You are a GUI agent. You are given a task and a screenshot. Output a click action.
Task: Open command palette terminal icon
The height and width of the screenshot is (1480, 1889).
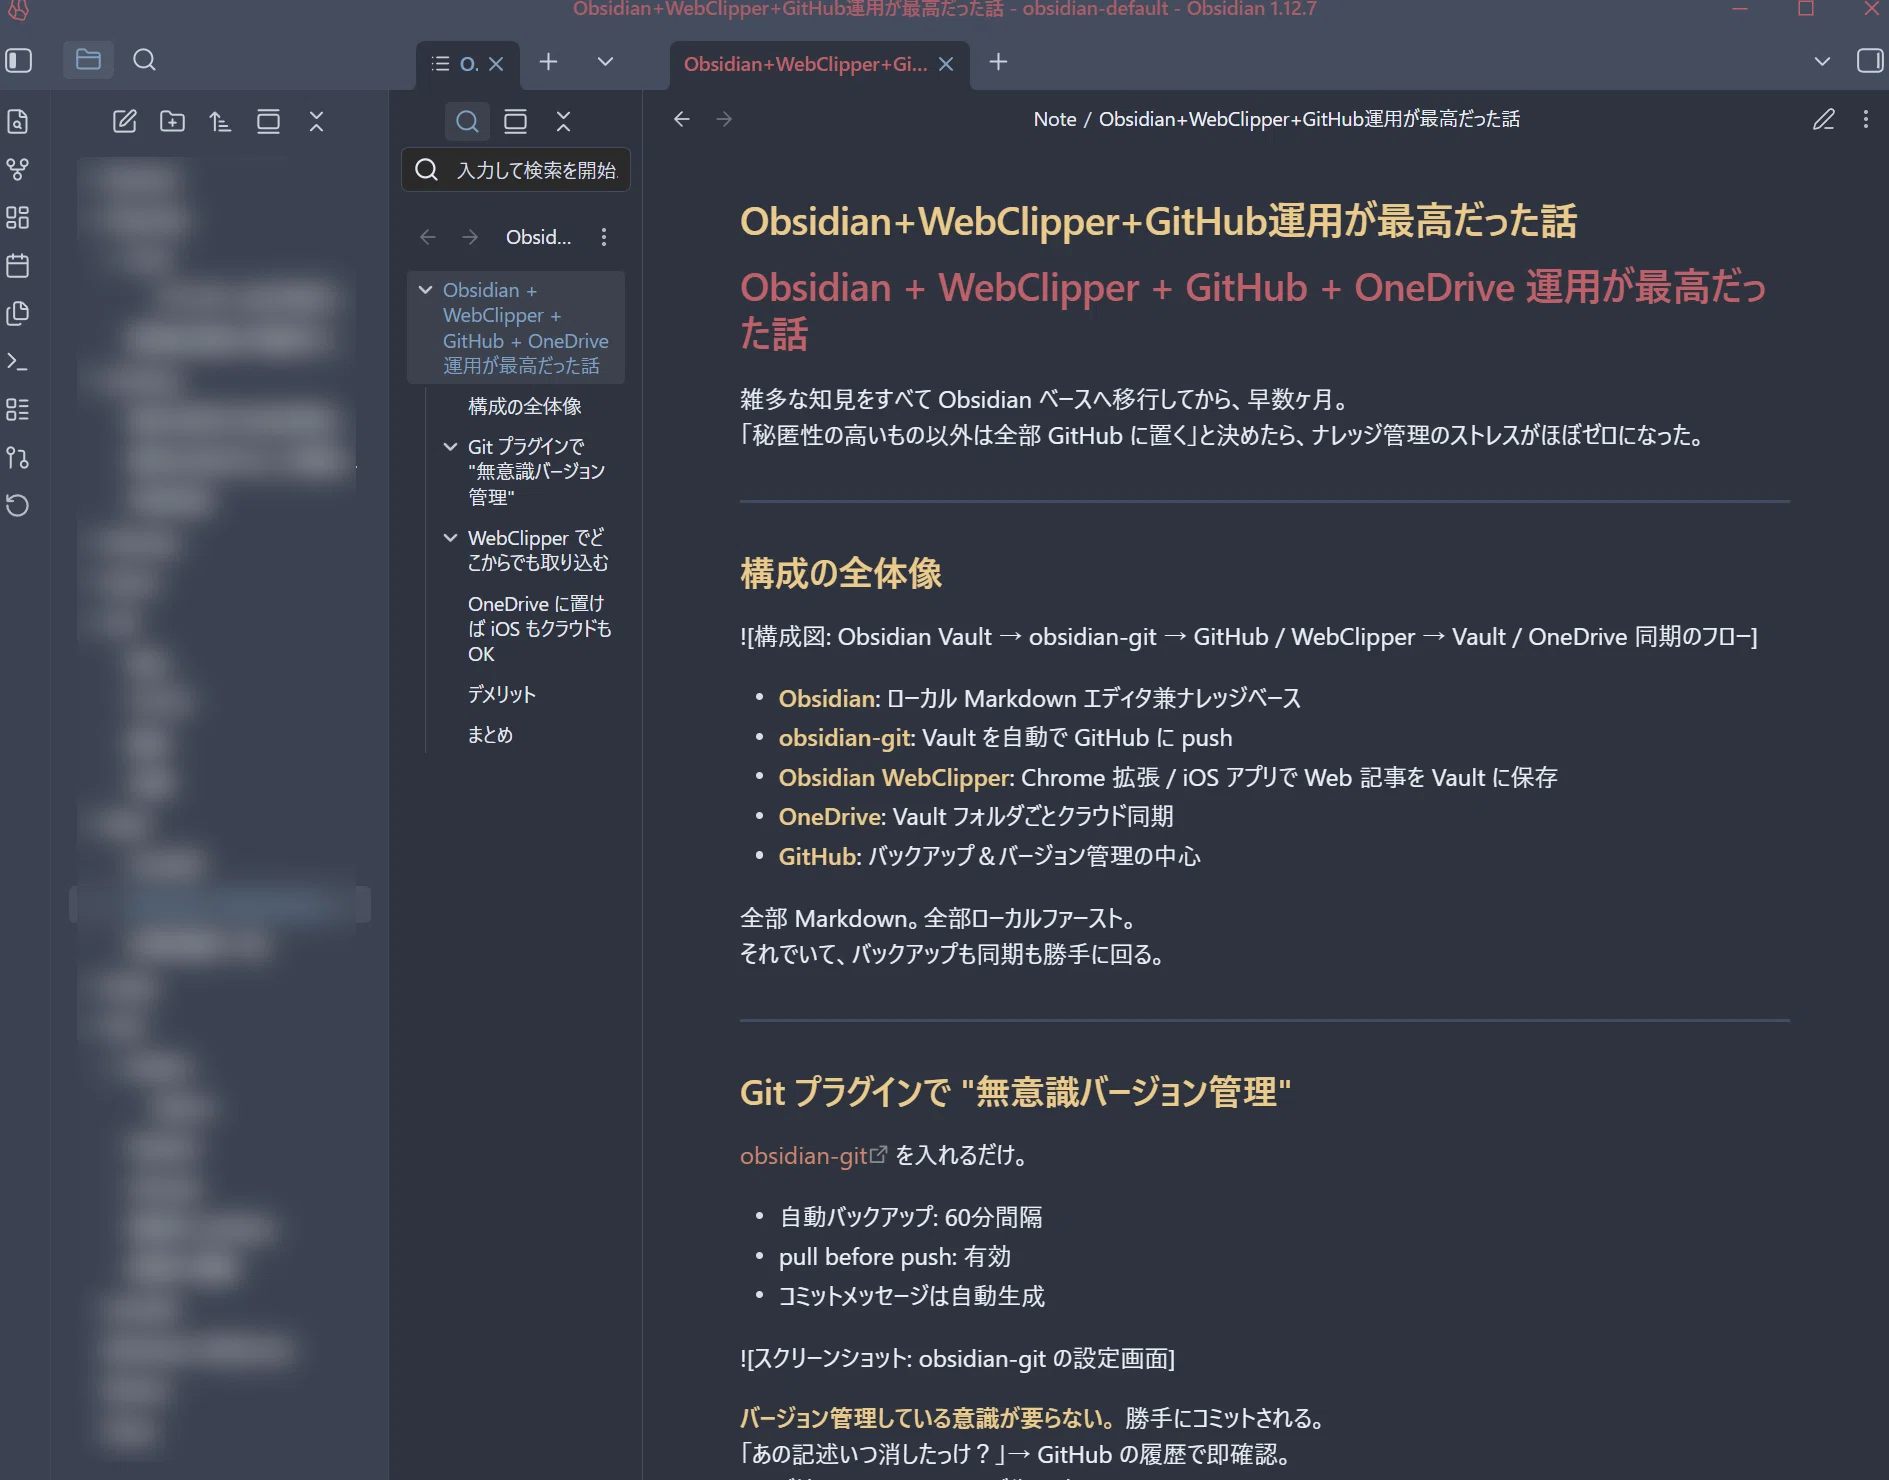click(x=18, y=362)
